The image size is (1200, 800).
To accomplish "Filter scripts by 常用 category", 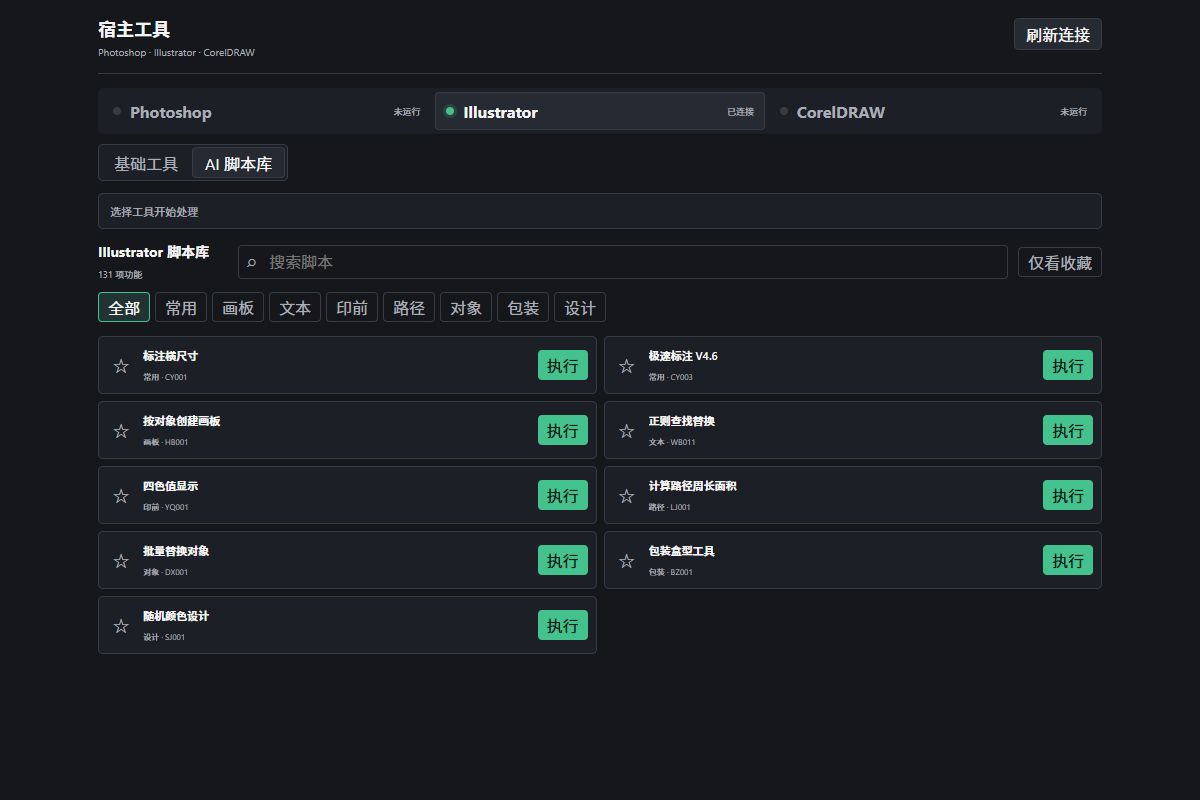I will tap(181, 307).
